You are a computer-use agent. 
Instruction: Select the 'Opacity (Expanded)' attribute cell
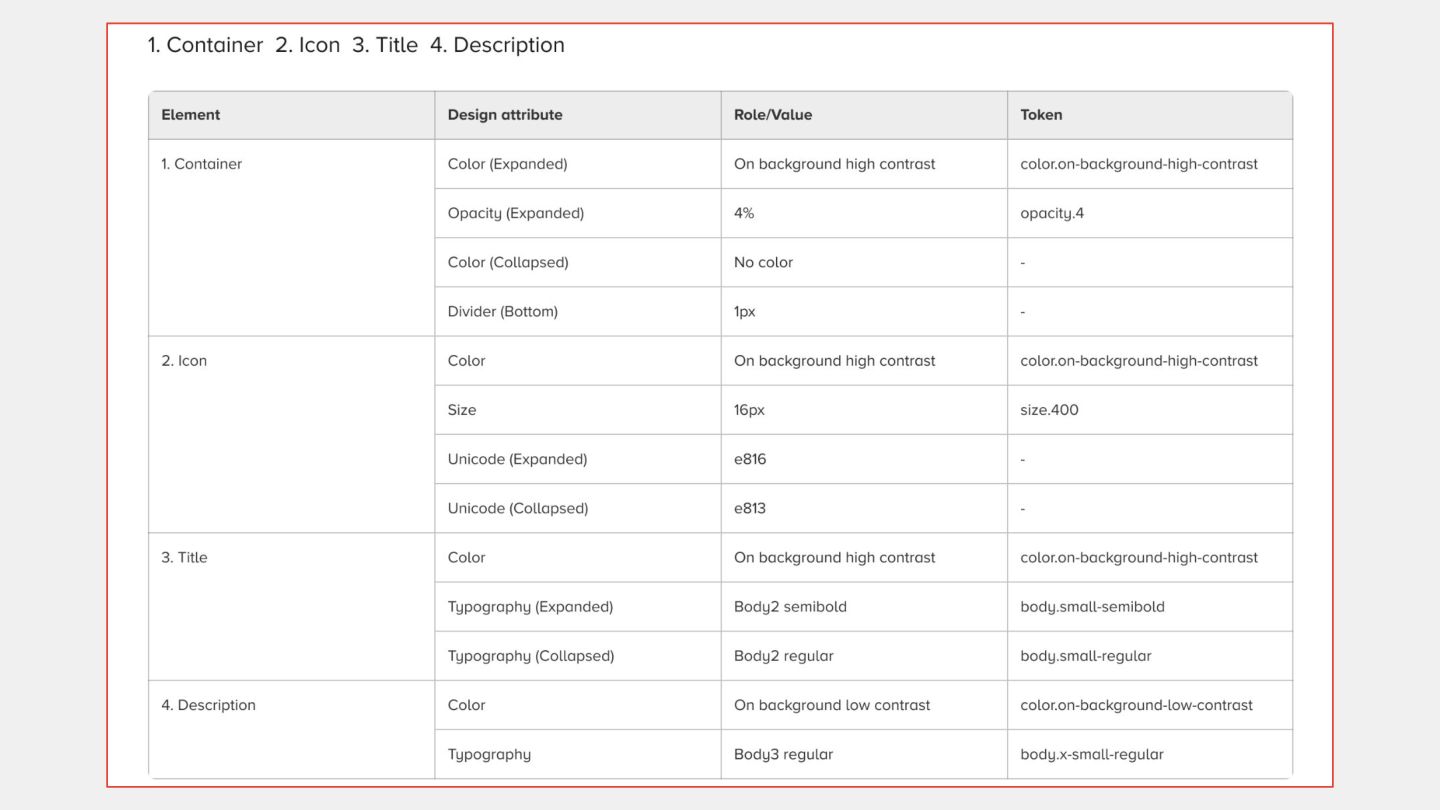(516, 213)
